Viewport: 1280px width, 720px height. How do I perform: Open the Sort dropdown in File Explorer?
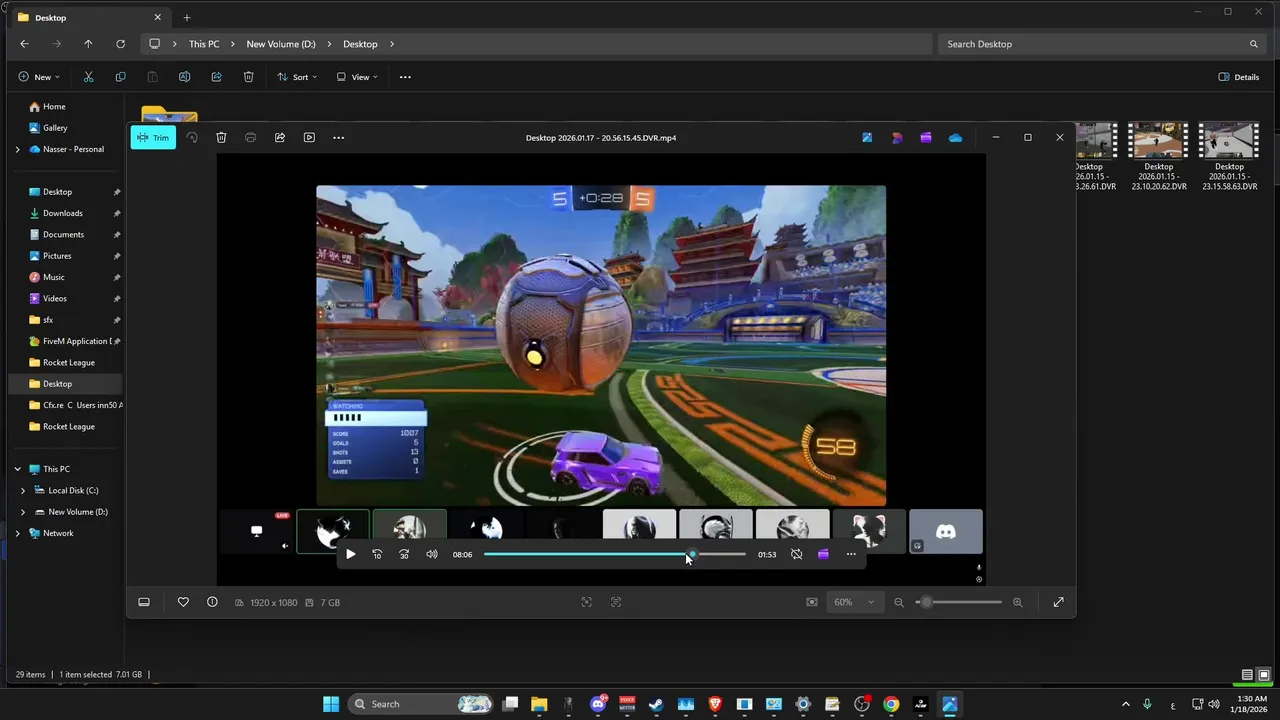point(297,77)
